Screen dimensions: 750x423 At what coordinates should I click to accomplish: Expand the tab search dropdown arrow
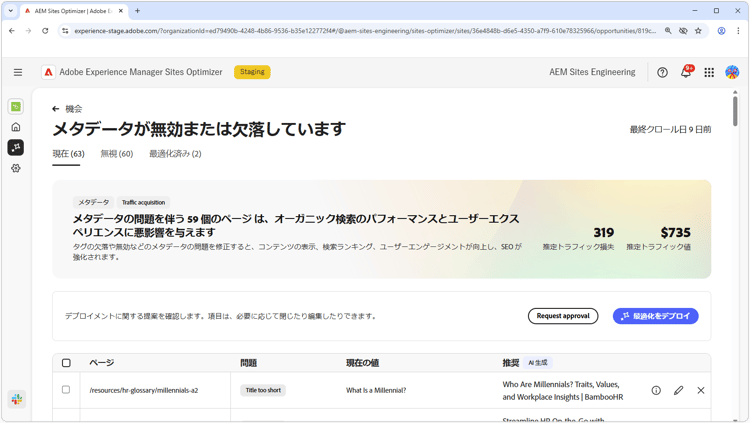click(11, 11)
